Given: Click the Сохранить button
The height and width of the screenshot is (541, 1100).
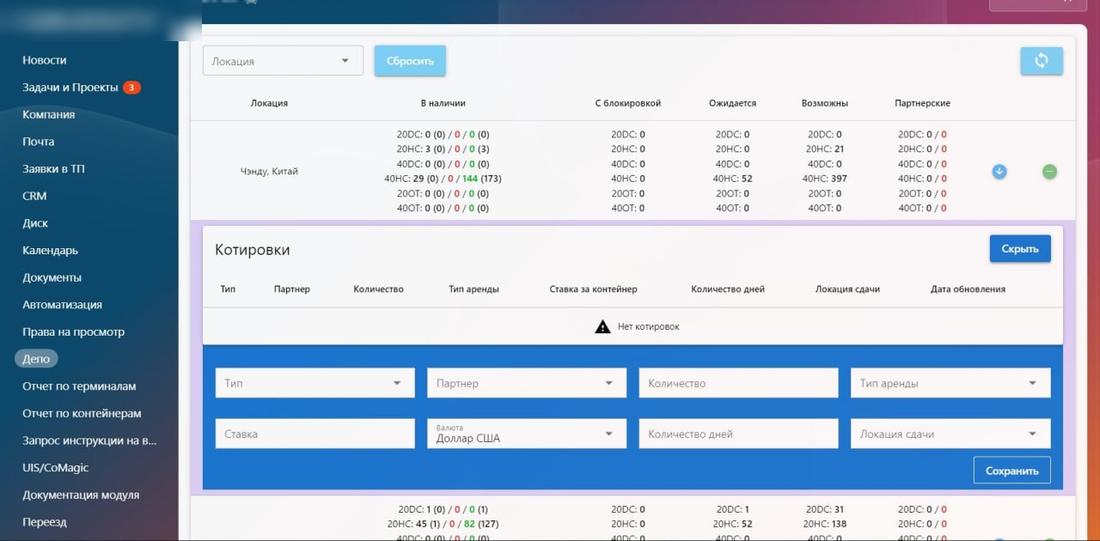Looking at the screenshot, I should click(x=1012, y=470).
